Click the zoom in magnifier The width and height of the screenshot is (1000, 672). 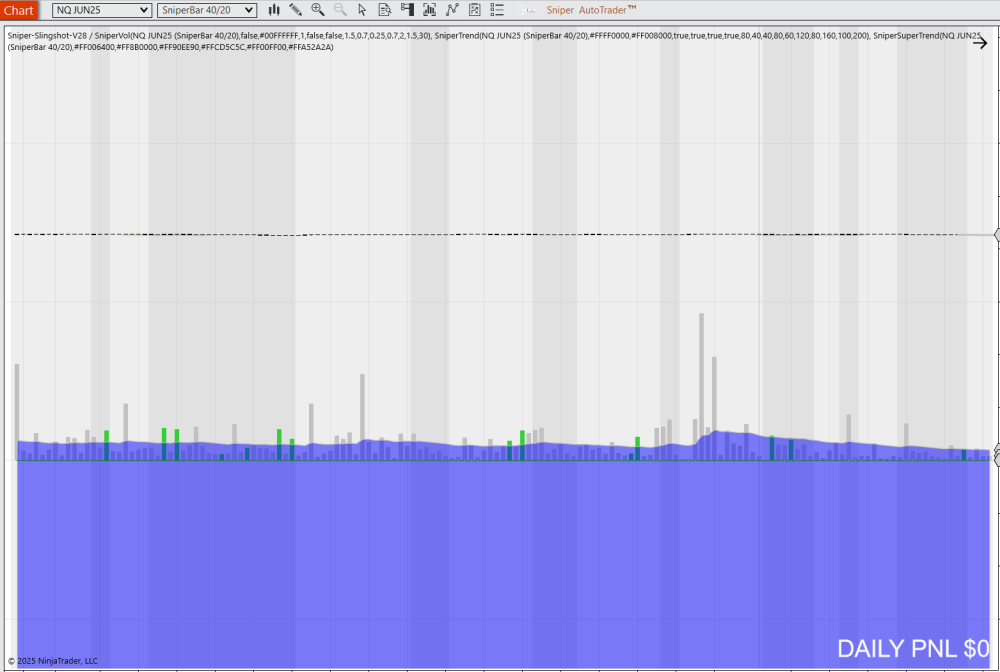(318, 10)
